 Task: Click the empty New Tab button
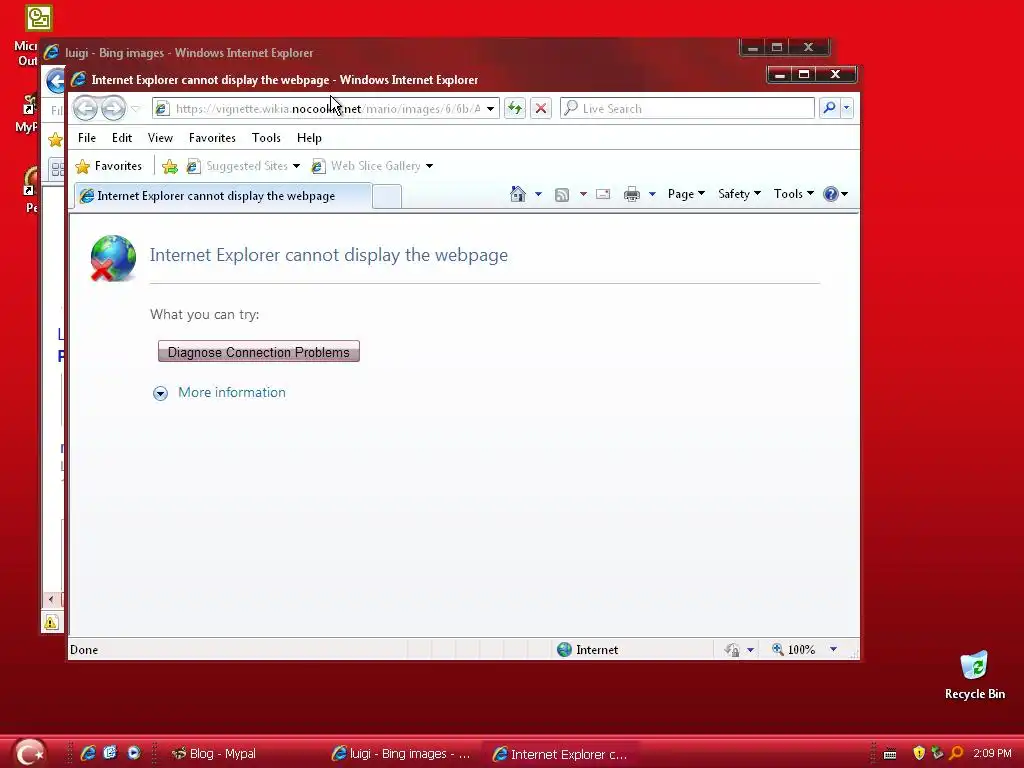coord(387,197)
